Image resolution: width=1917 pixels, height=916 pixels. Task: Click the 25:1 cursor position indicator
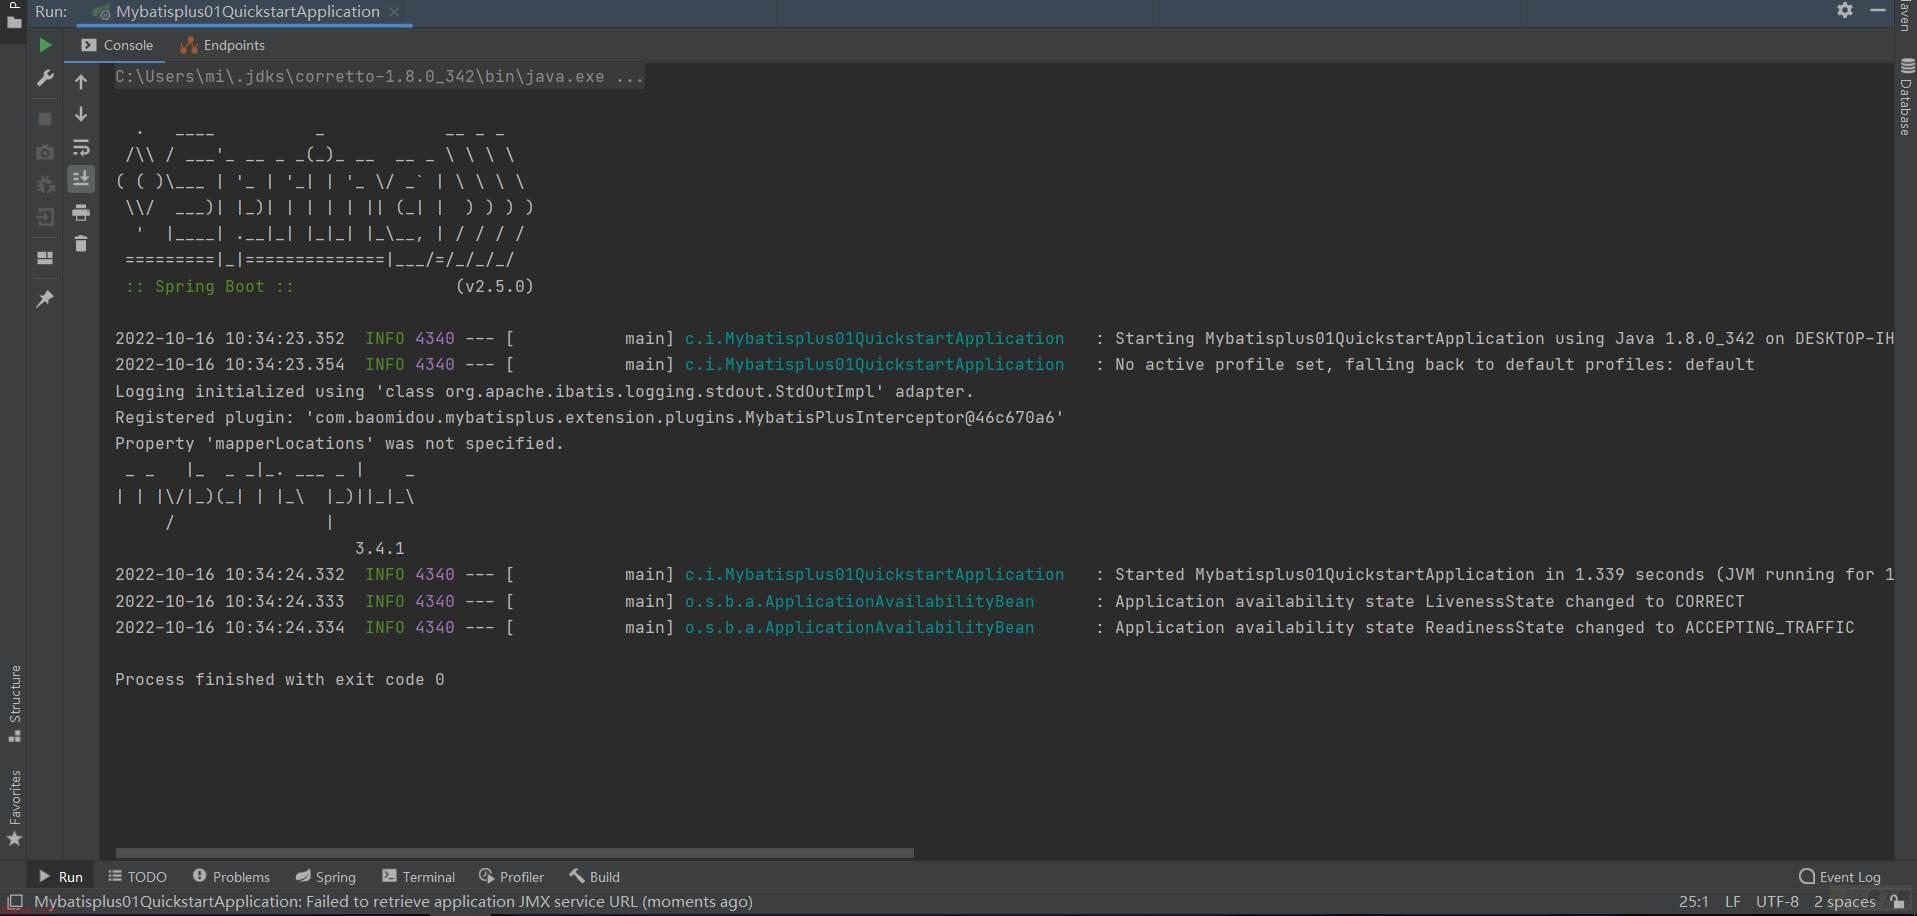1694,902
